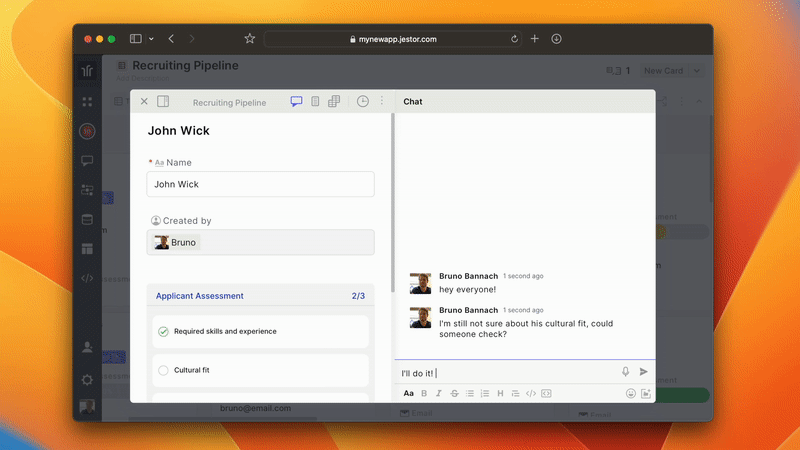Open the automations icon in sidebar
This screenshot has width=800, height=450.
(x=87, y=190)
